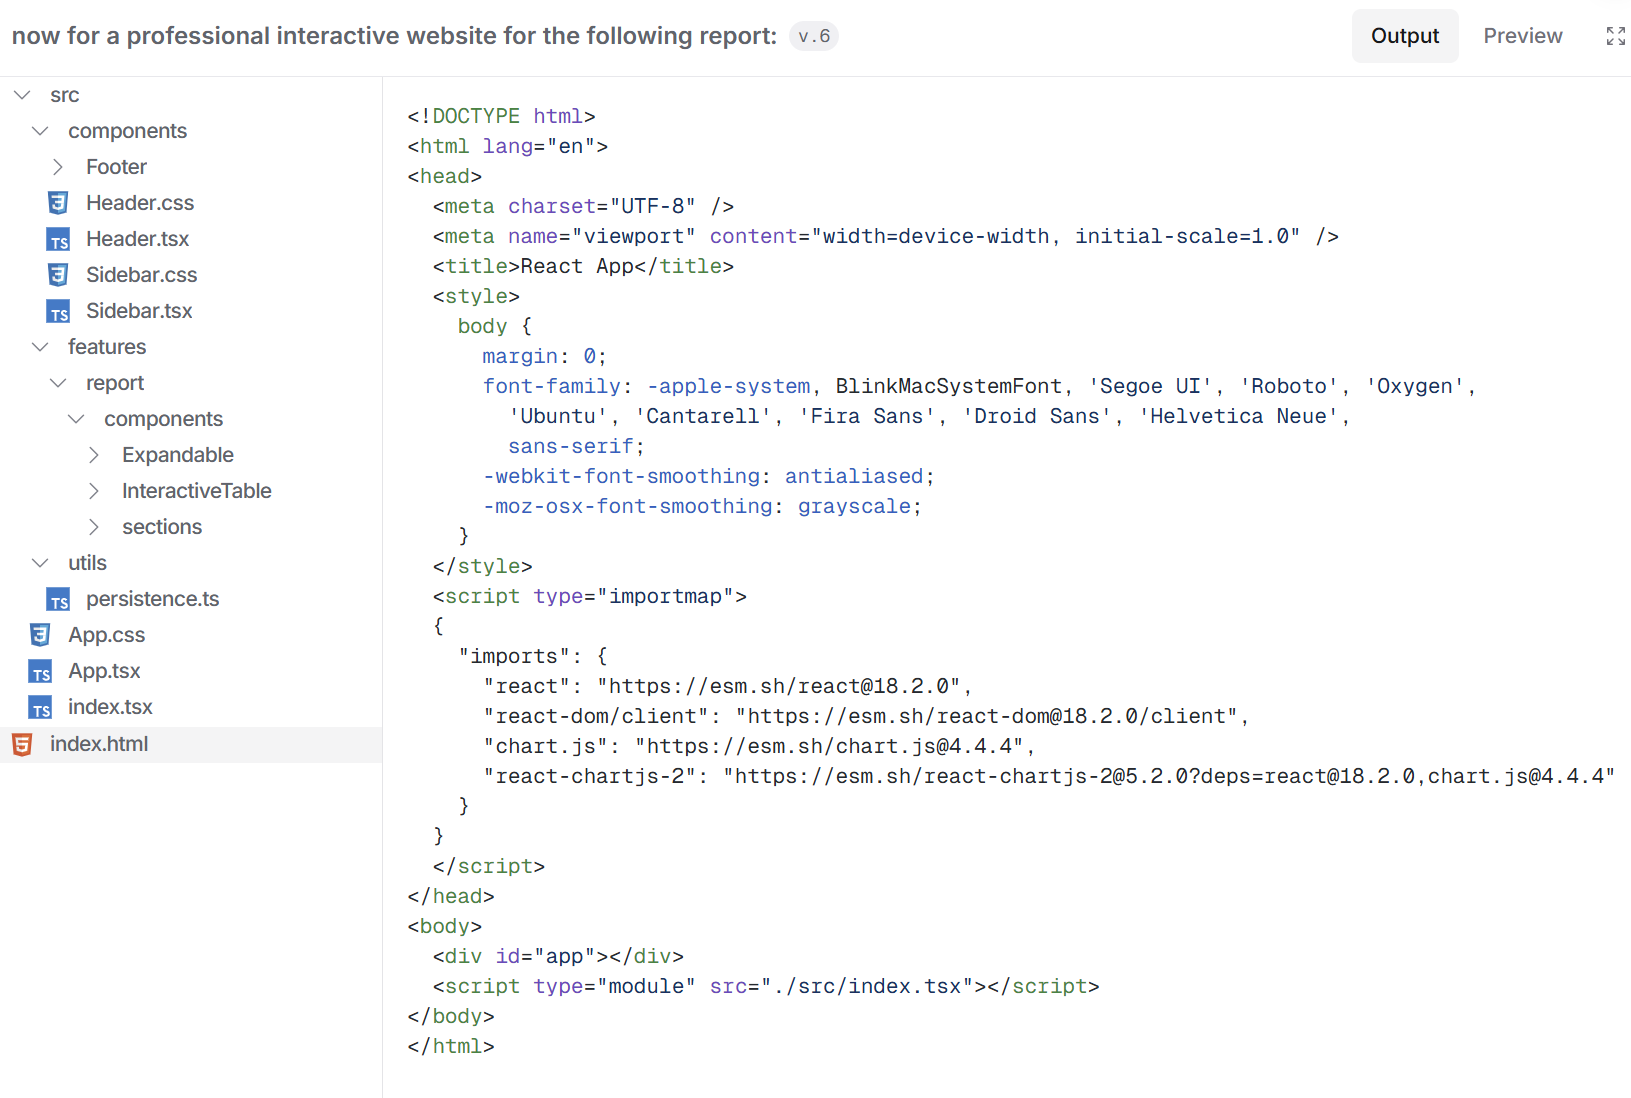Collapse the features folder chevron
This screenshot has height=1098, width=1631.
tap(40, 347)
